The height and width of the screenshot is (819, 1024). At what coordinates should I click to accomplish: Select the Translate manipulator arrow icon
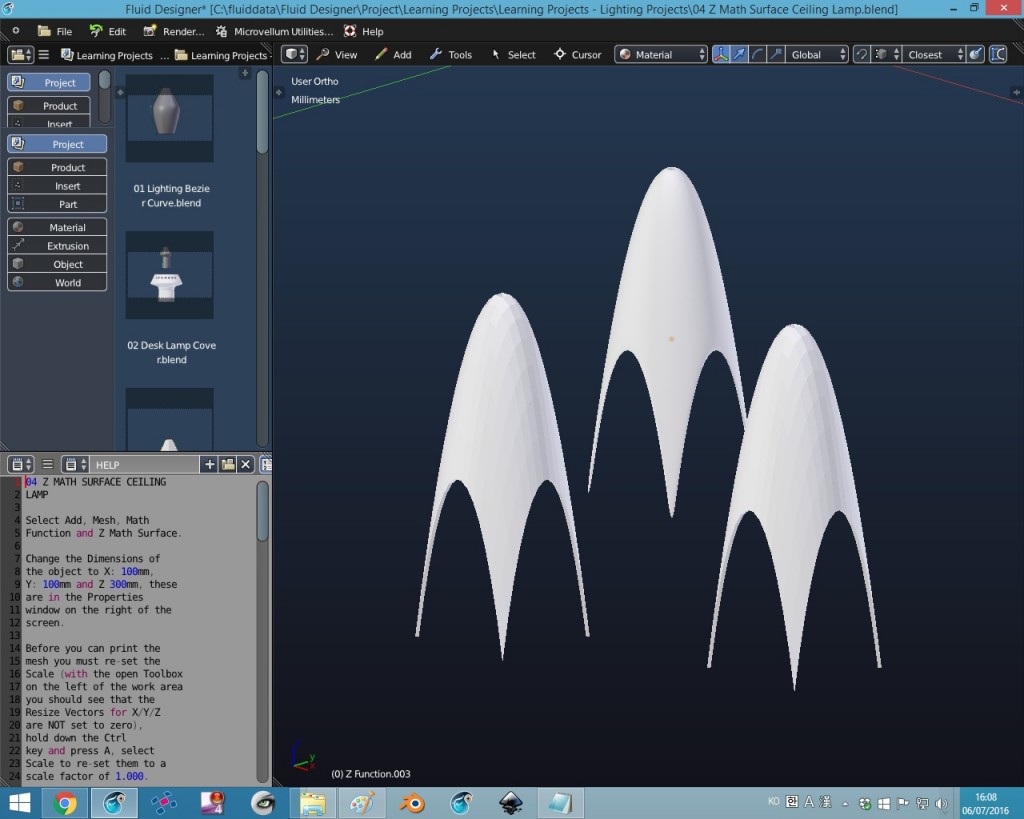[737, 54]
